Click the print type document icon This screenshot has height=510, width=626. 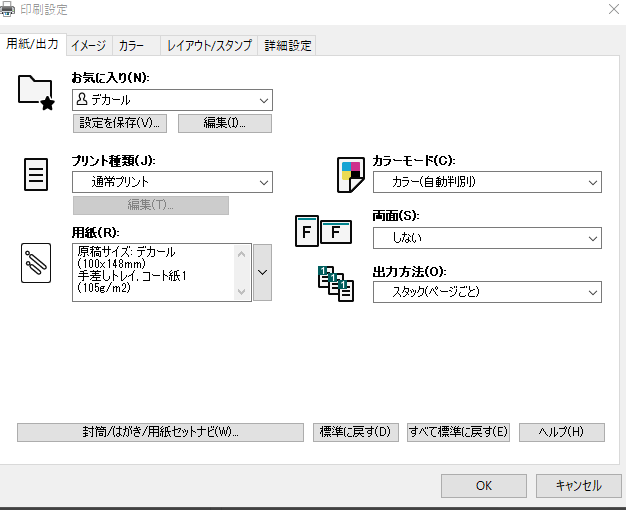point(36,175)
